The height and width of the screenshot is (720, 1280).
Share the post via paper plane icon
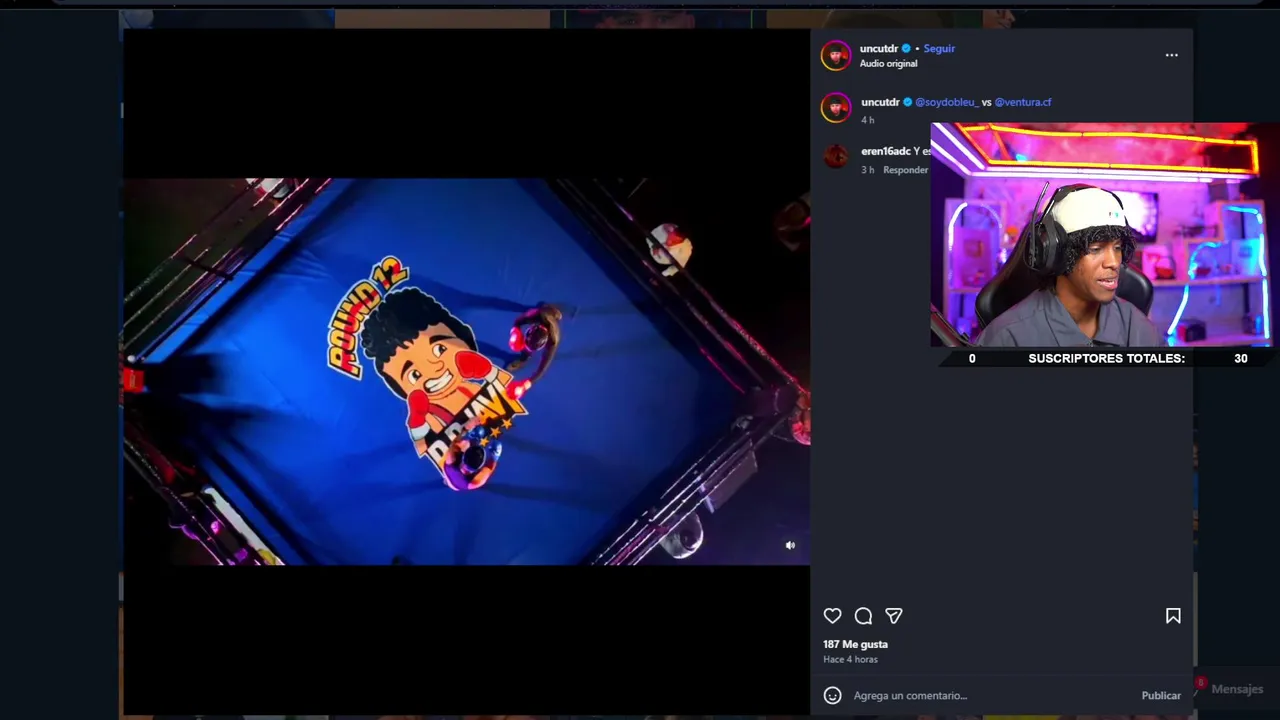pyautogui.click(x=894, y=616)
